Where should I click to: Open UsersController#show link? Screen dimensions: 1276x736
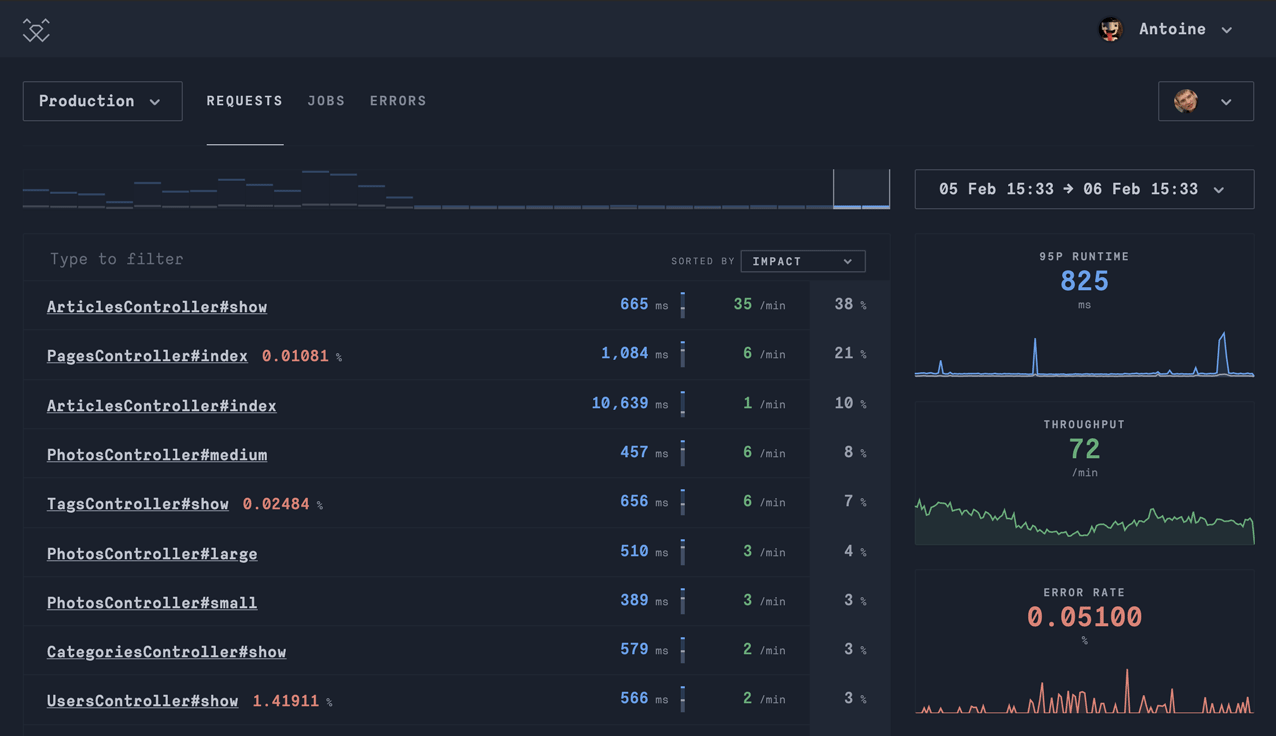tap(143, 701)
